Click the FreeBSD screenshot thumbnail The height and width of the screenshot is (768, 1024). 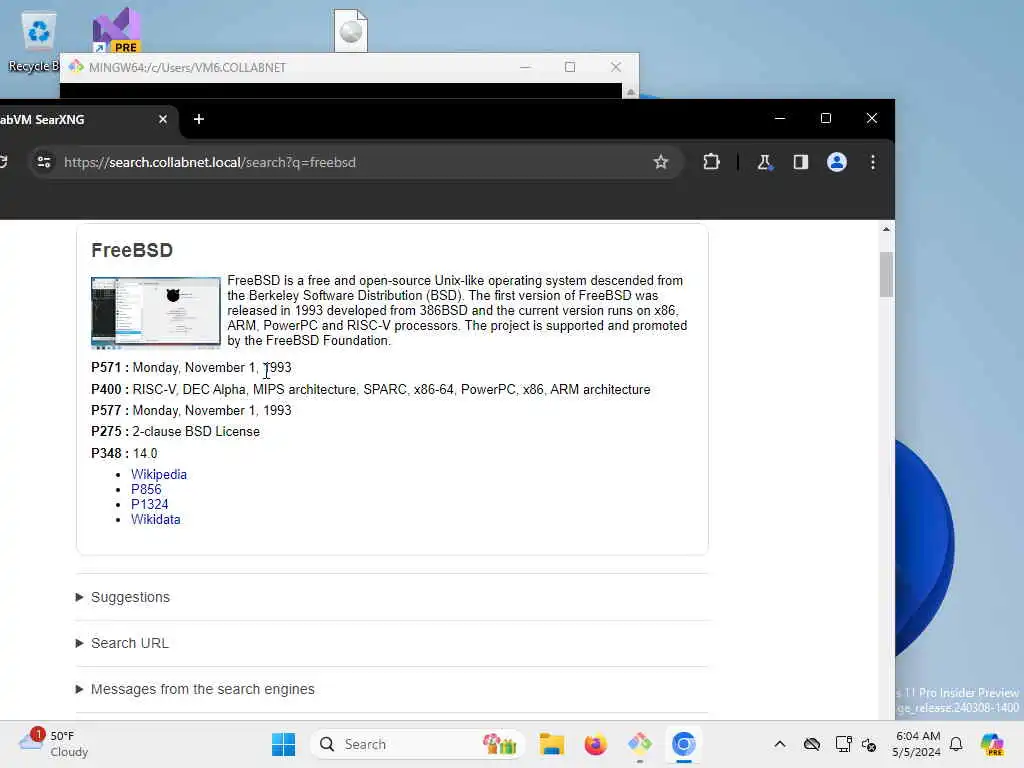tap(155, 312)
